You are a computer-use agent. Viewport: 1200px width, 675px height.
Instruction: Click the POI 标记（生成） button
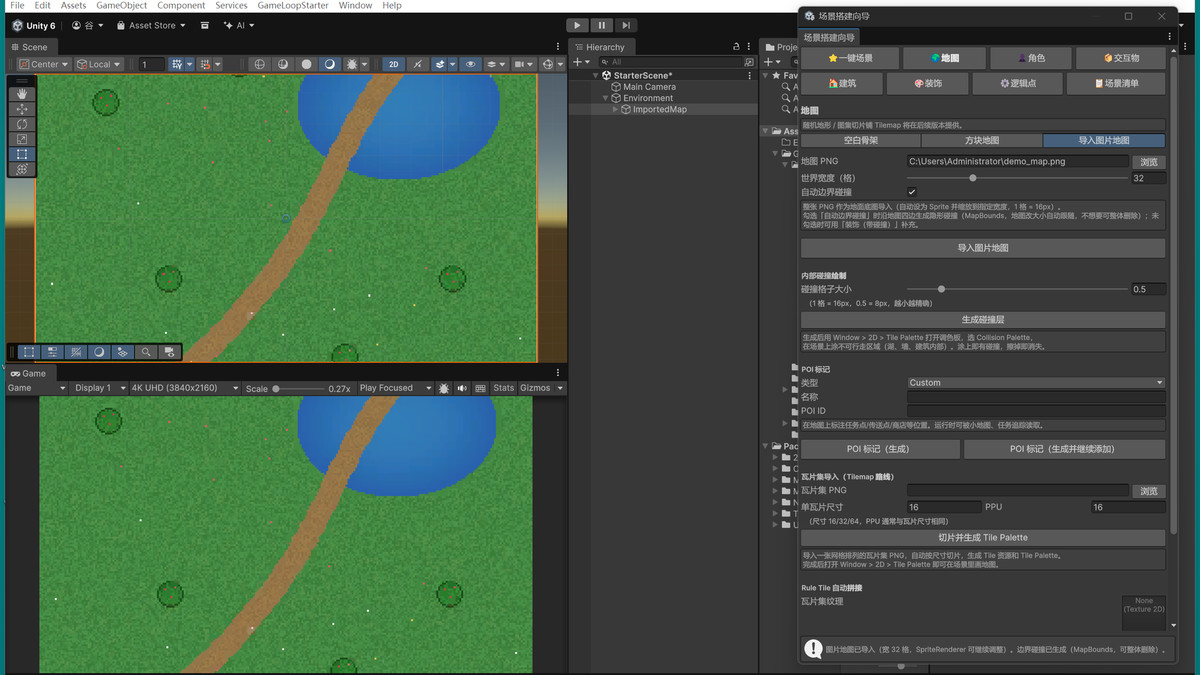880,449
